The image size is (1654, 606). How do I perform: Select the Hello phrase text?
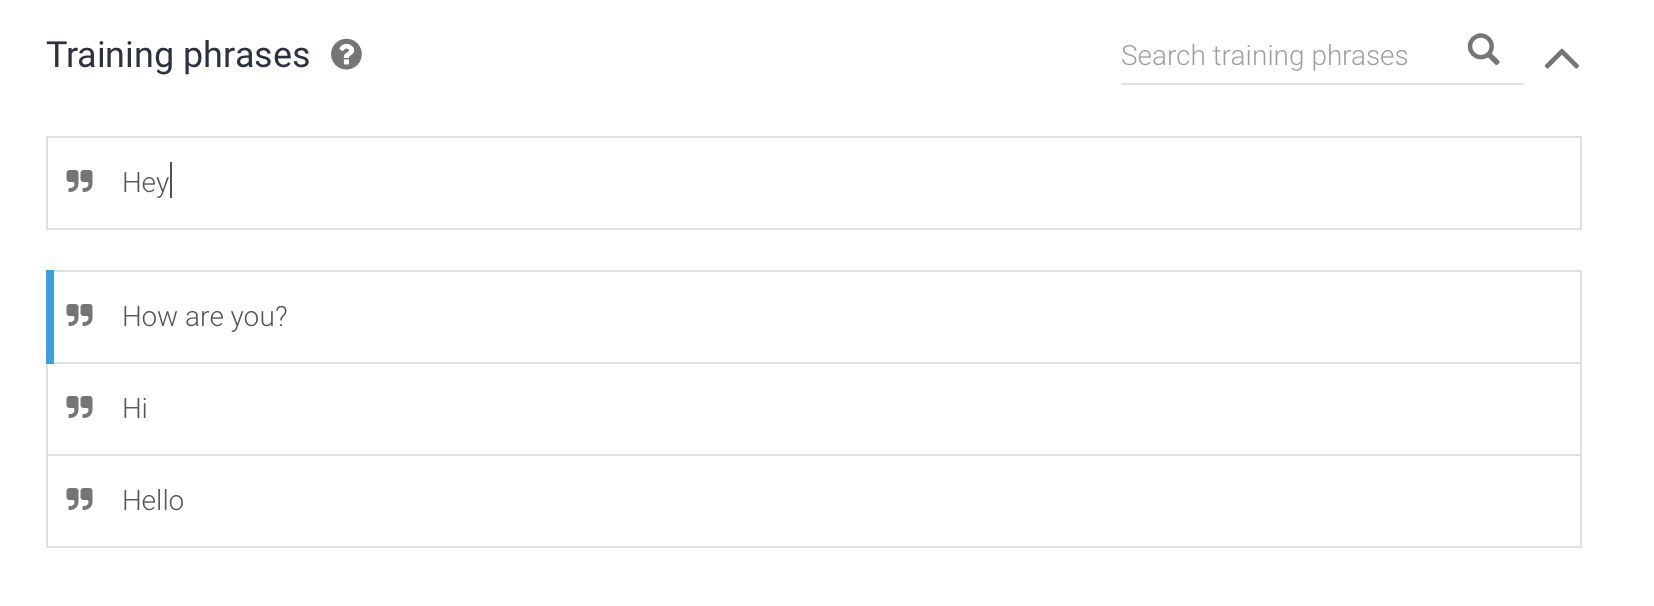tap(153, 500)
